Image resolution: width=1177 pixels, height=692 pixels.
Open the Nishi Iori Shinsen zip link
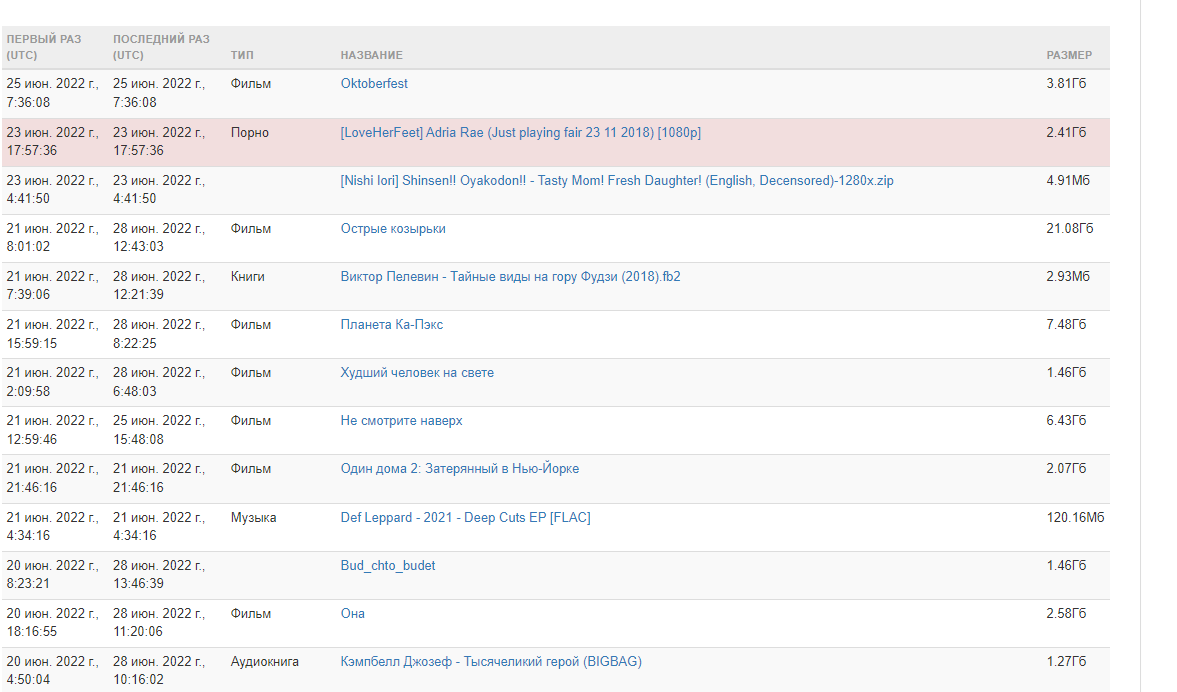click(617, 180)
